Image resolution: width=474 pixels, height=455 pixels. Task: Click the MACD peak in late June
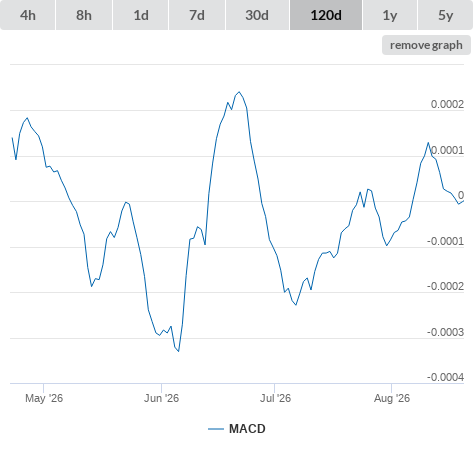(239, 92)
